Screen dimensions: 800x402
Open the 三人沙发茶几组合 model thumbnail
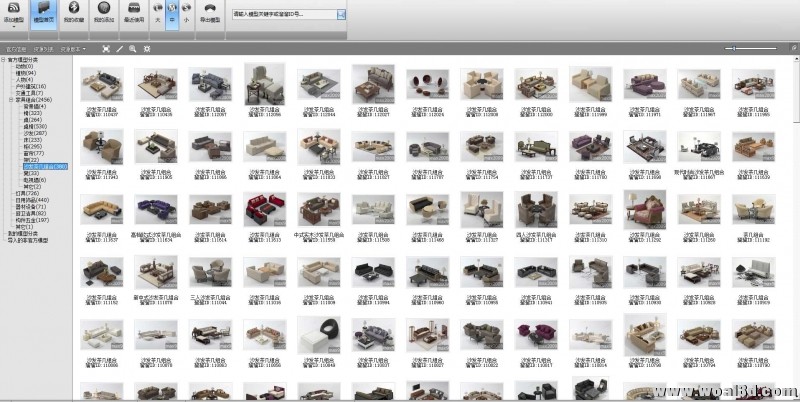210,272
